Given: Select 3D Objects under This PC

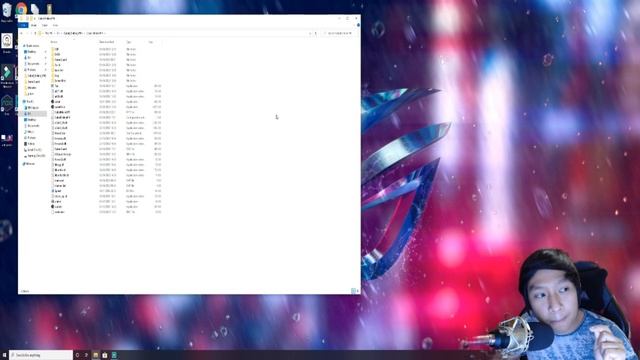Looking at the screenshot, I should coord(32,107).
